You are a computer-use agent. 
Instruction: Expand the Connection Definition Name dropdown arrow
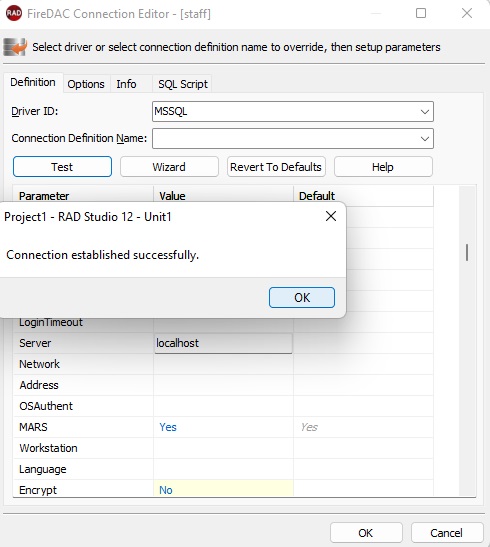pyautogui.click(x=424, y=138)
